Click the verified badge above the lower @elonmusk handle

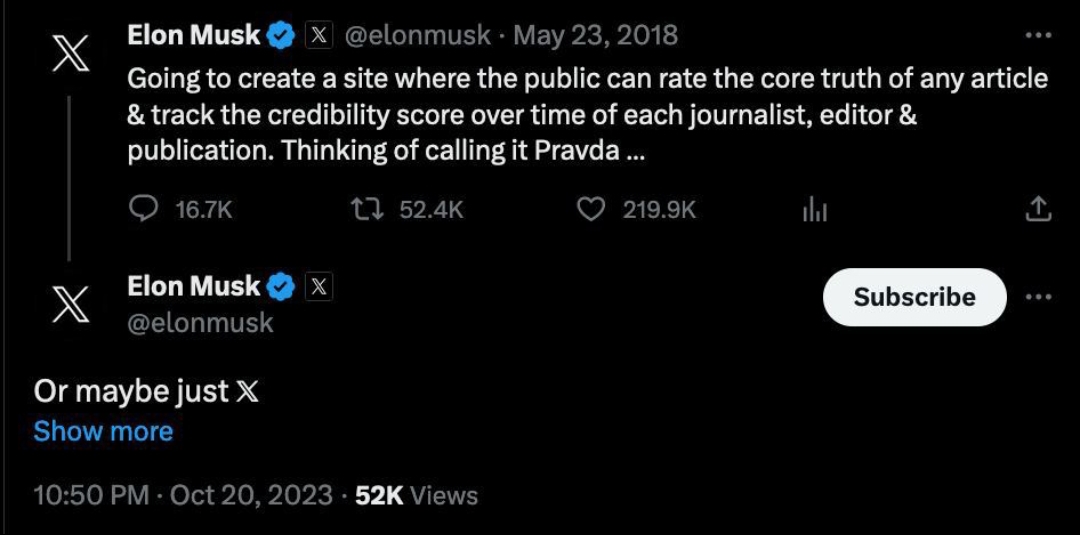(x=281, y=287)
